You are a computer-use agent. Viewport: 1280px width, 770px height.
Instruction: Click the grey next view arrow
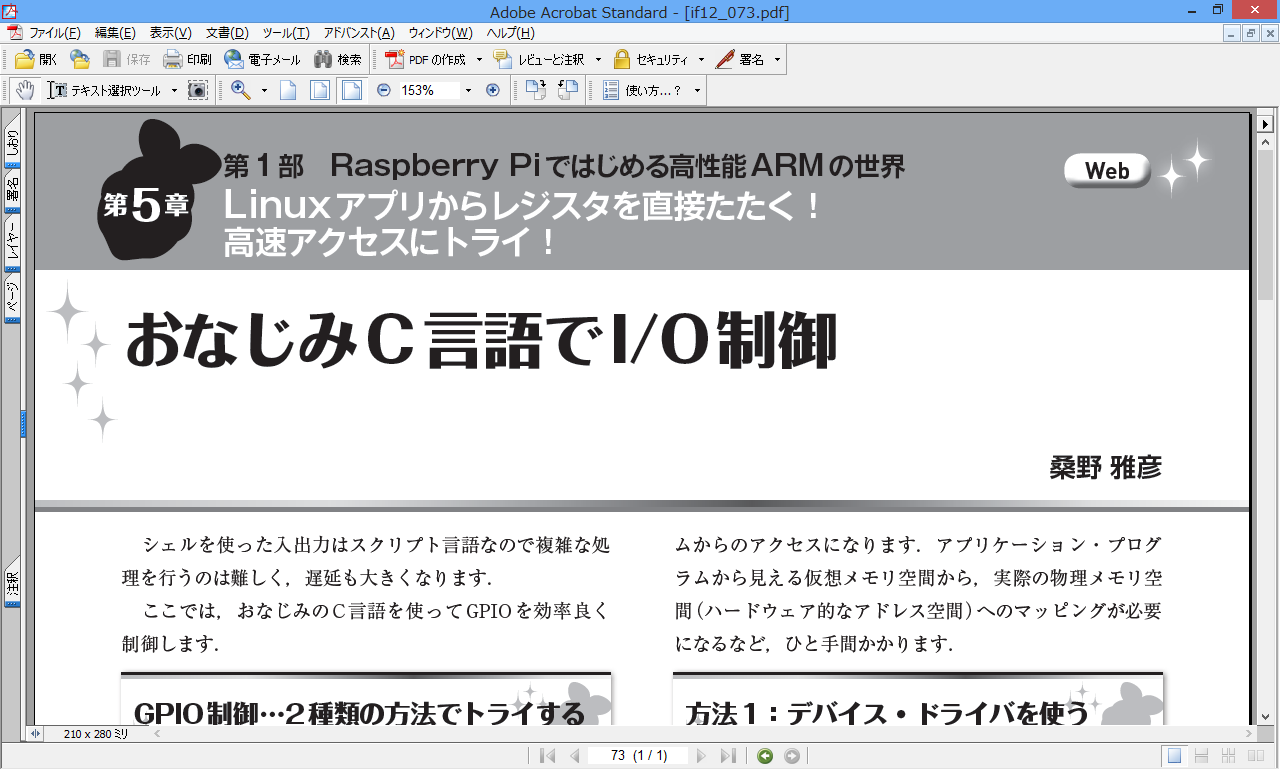tap(792, 756)
